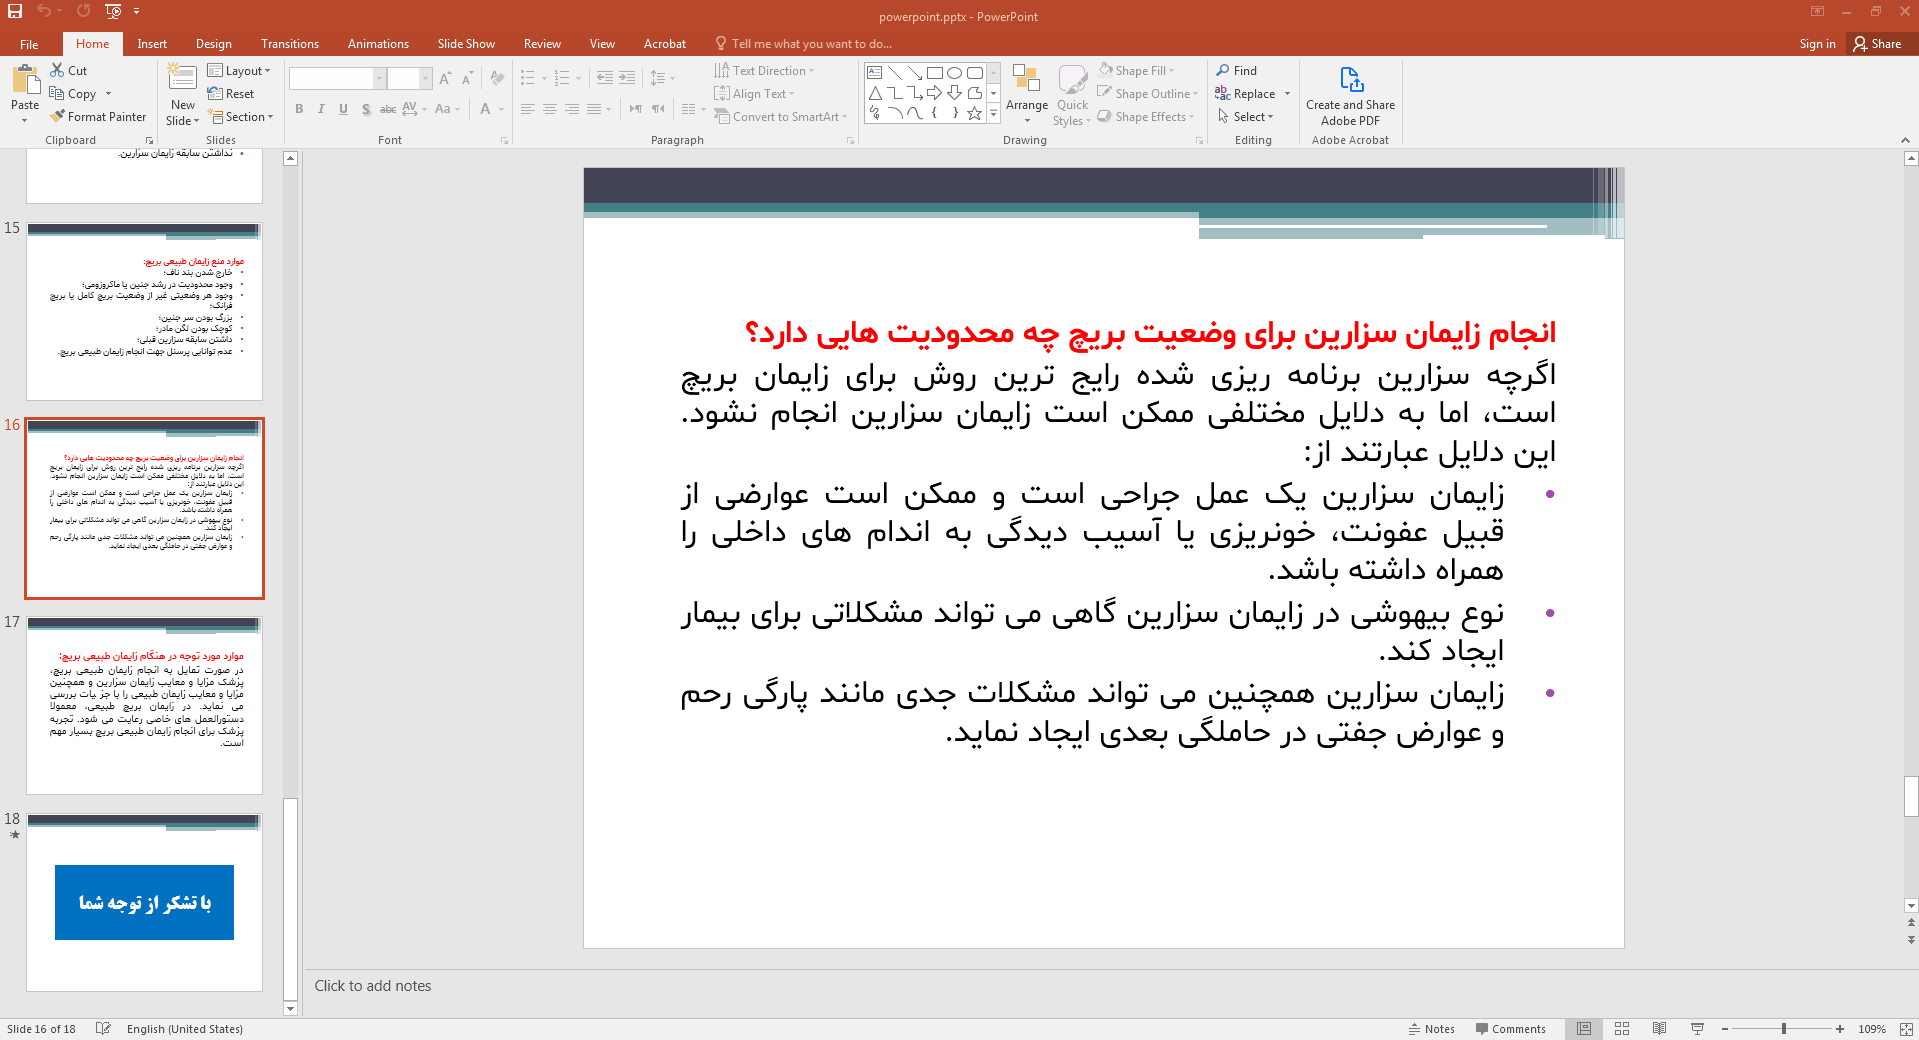Select the Format Painter brush
The image size is (1919, 1040).
98,117
